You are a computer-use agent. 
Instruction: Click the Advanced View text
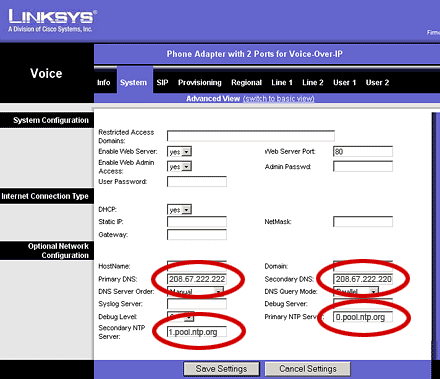[x=213, y=99]
